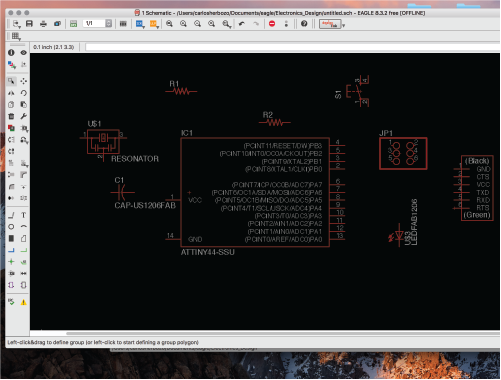Select the Text tool
The image size is (501, 380).
(23, 215)
